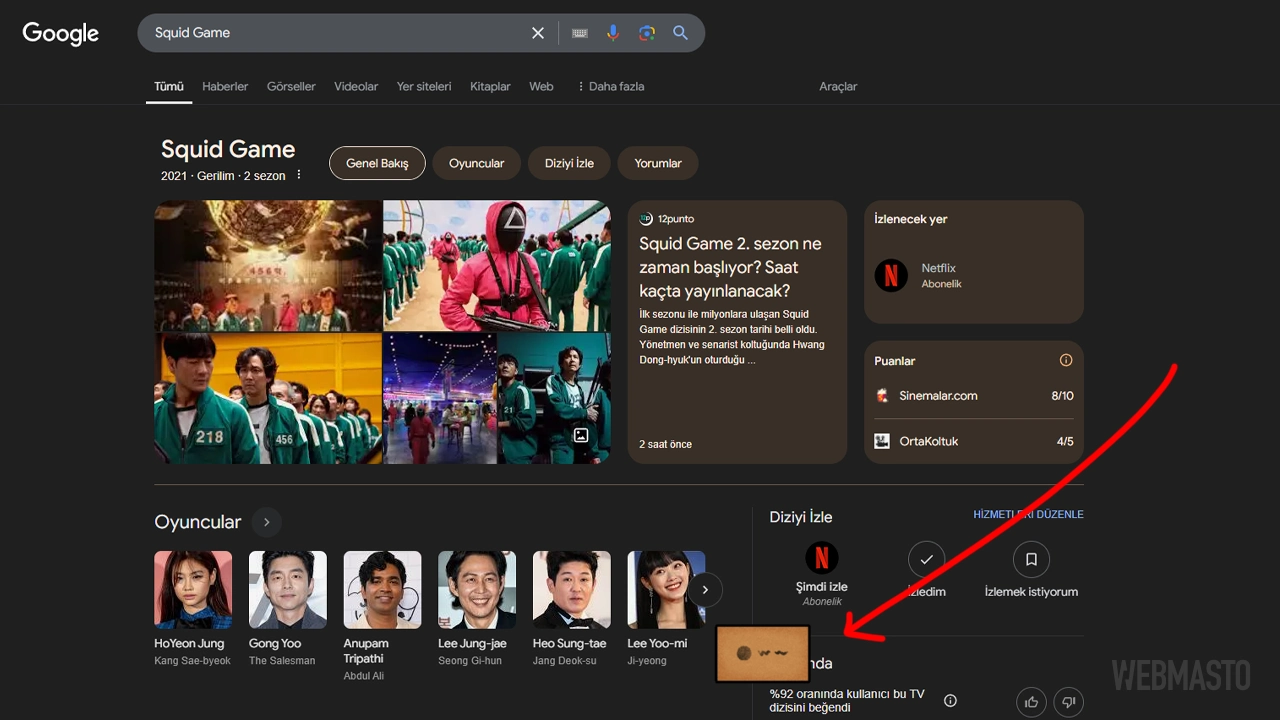This screenshot has height=720, width=1280.
Task: Select the Yorumlar chip
Action: (658, 163)
